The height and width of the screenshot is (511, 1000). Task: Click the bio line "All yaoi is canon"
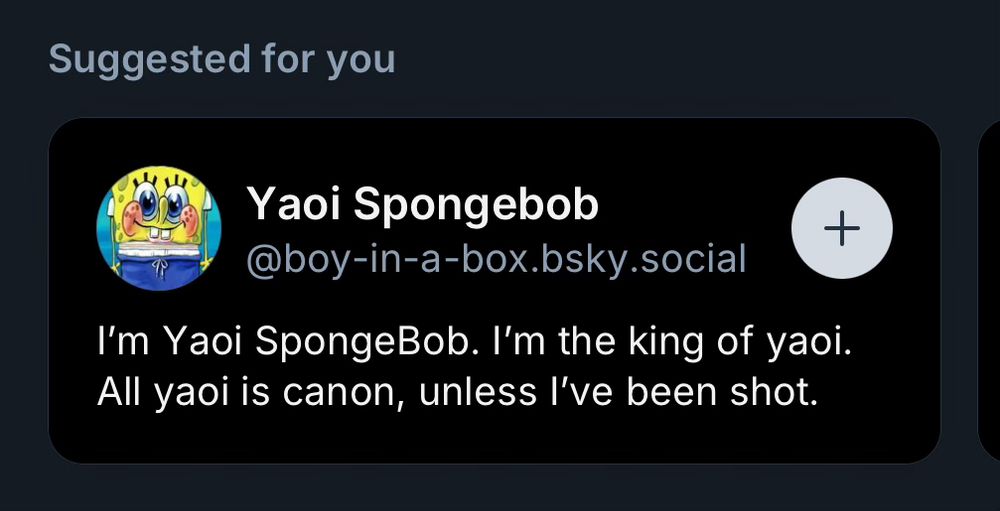(457, 391)
